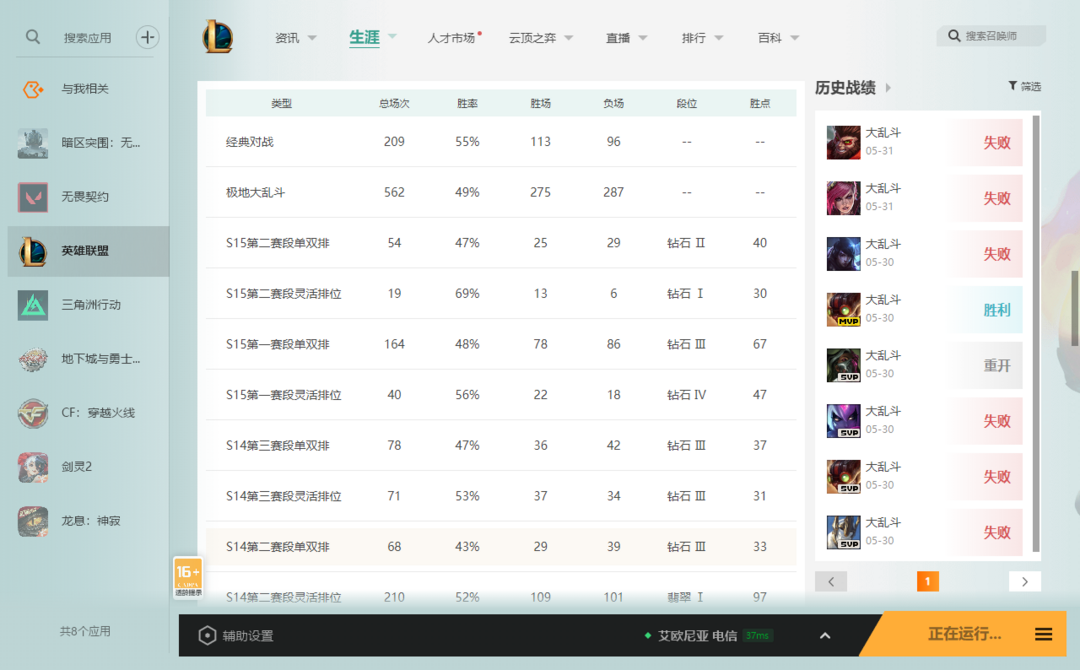Click the match history scrollbar
The height and width of the screenshot is (670, 1080).
coord(1036,334)
